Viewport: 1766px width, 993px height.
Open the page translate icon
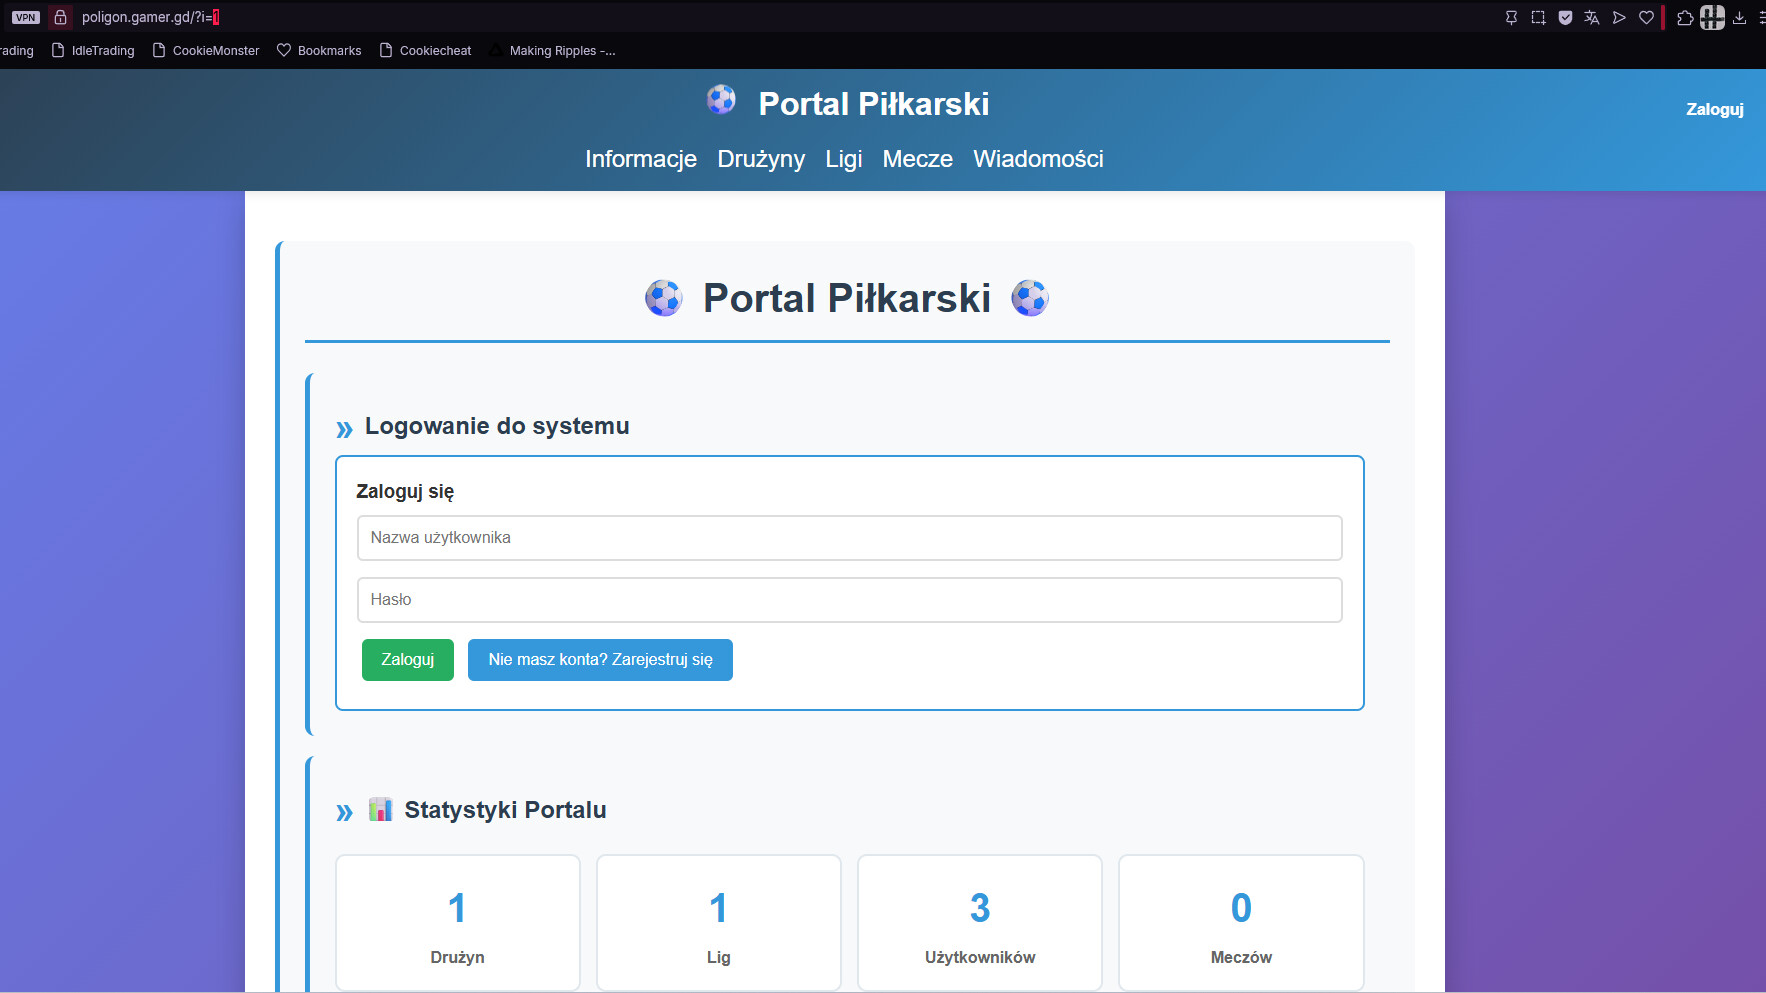click(x=1592, y=17)
